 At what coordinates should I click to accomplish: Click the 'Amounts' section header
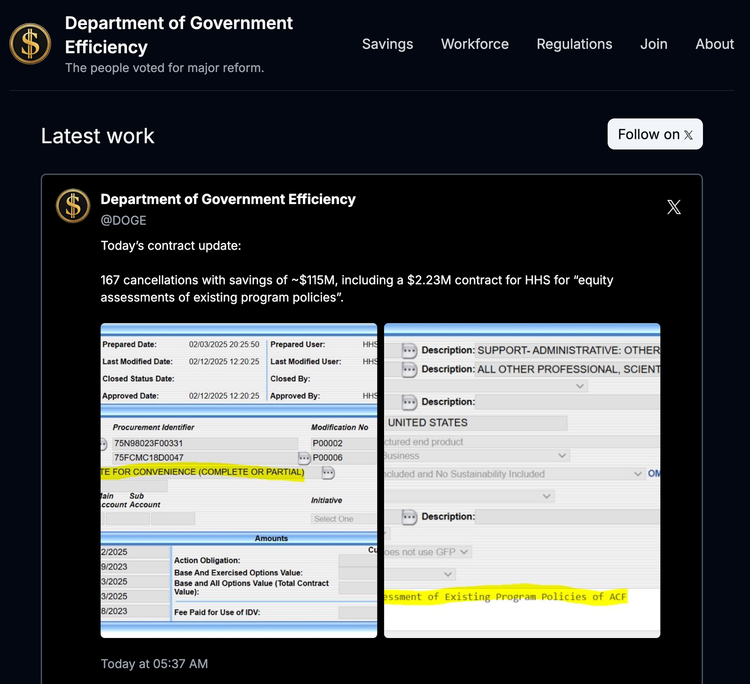271,538
